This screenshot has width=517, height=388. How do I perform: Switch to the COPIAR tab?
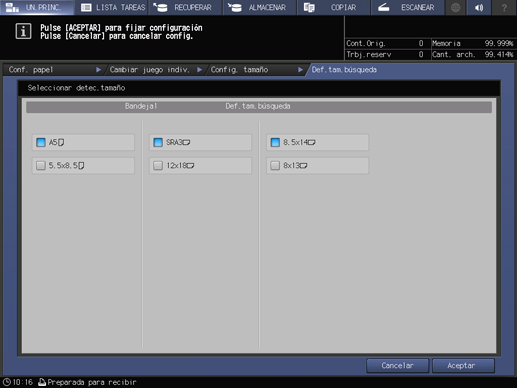pos(333,7)
